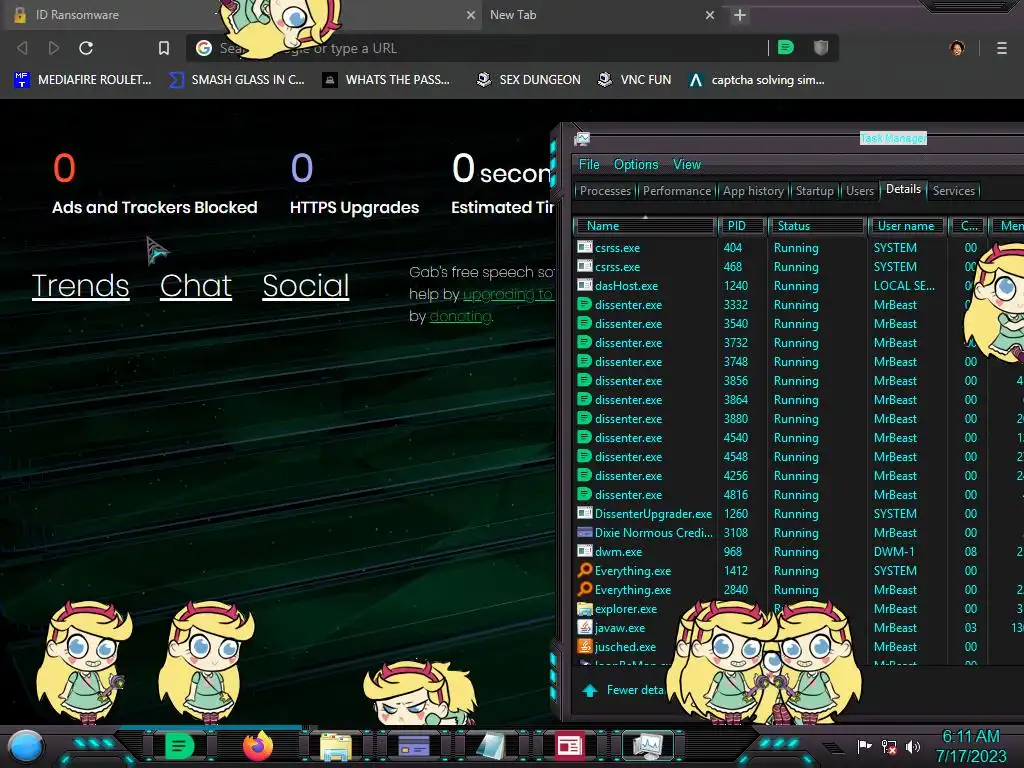This screenshot has height=768, width=1024.
Task: Click the Task Manager title bar icon
Action: (x=582, y=138)
